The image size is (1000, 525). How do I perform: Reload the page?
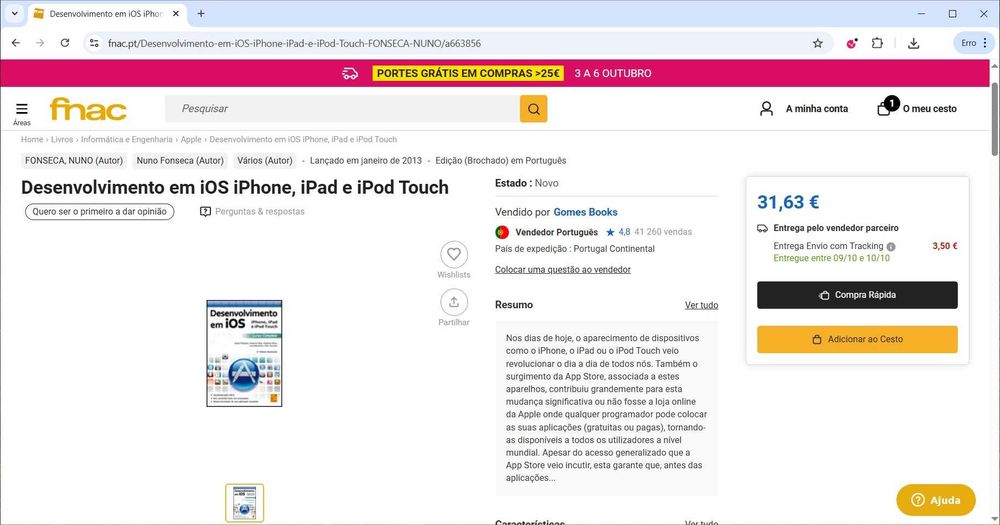tap(65, 43)
